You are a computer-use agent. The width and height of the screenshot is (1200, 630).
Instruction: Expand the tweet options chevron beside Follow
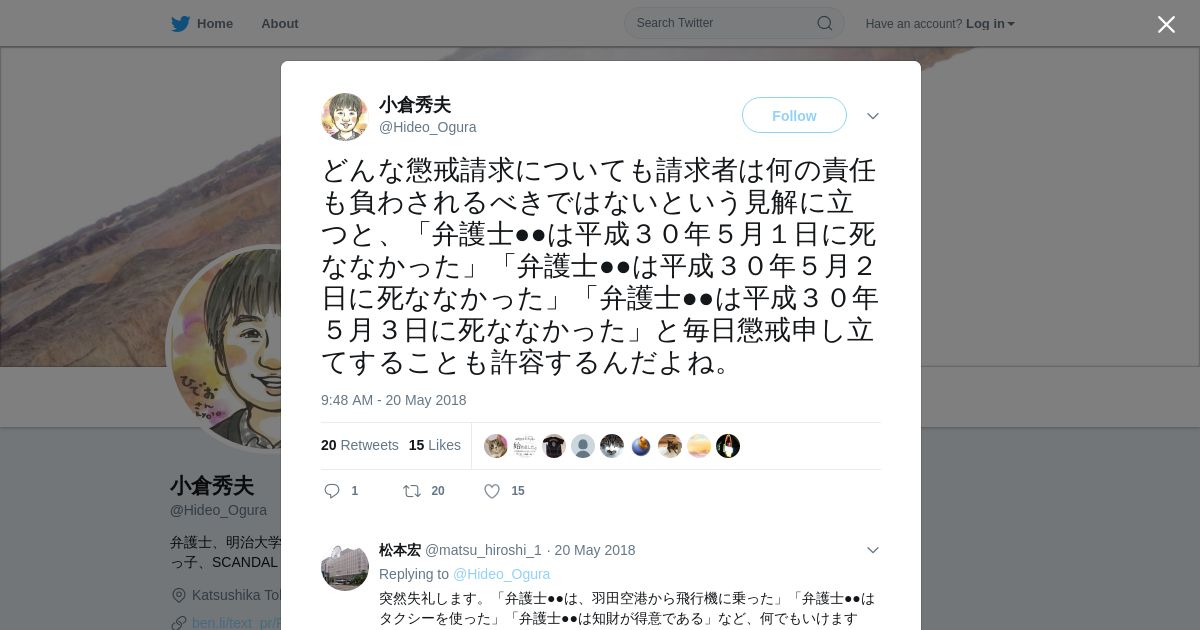point(873,116)
